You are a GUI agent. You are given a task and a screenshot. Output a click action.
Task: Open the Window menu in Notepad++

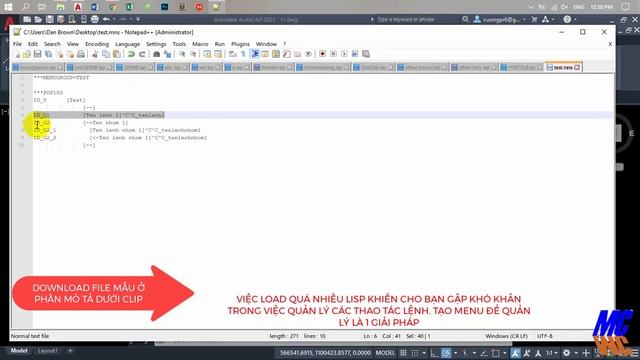click(x=266, y=44)
